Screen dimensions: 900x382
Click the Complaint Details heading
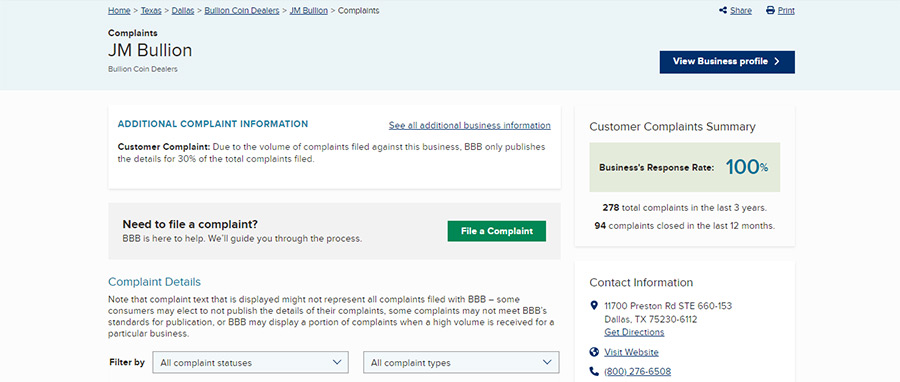click(154, 282)
